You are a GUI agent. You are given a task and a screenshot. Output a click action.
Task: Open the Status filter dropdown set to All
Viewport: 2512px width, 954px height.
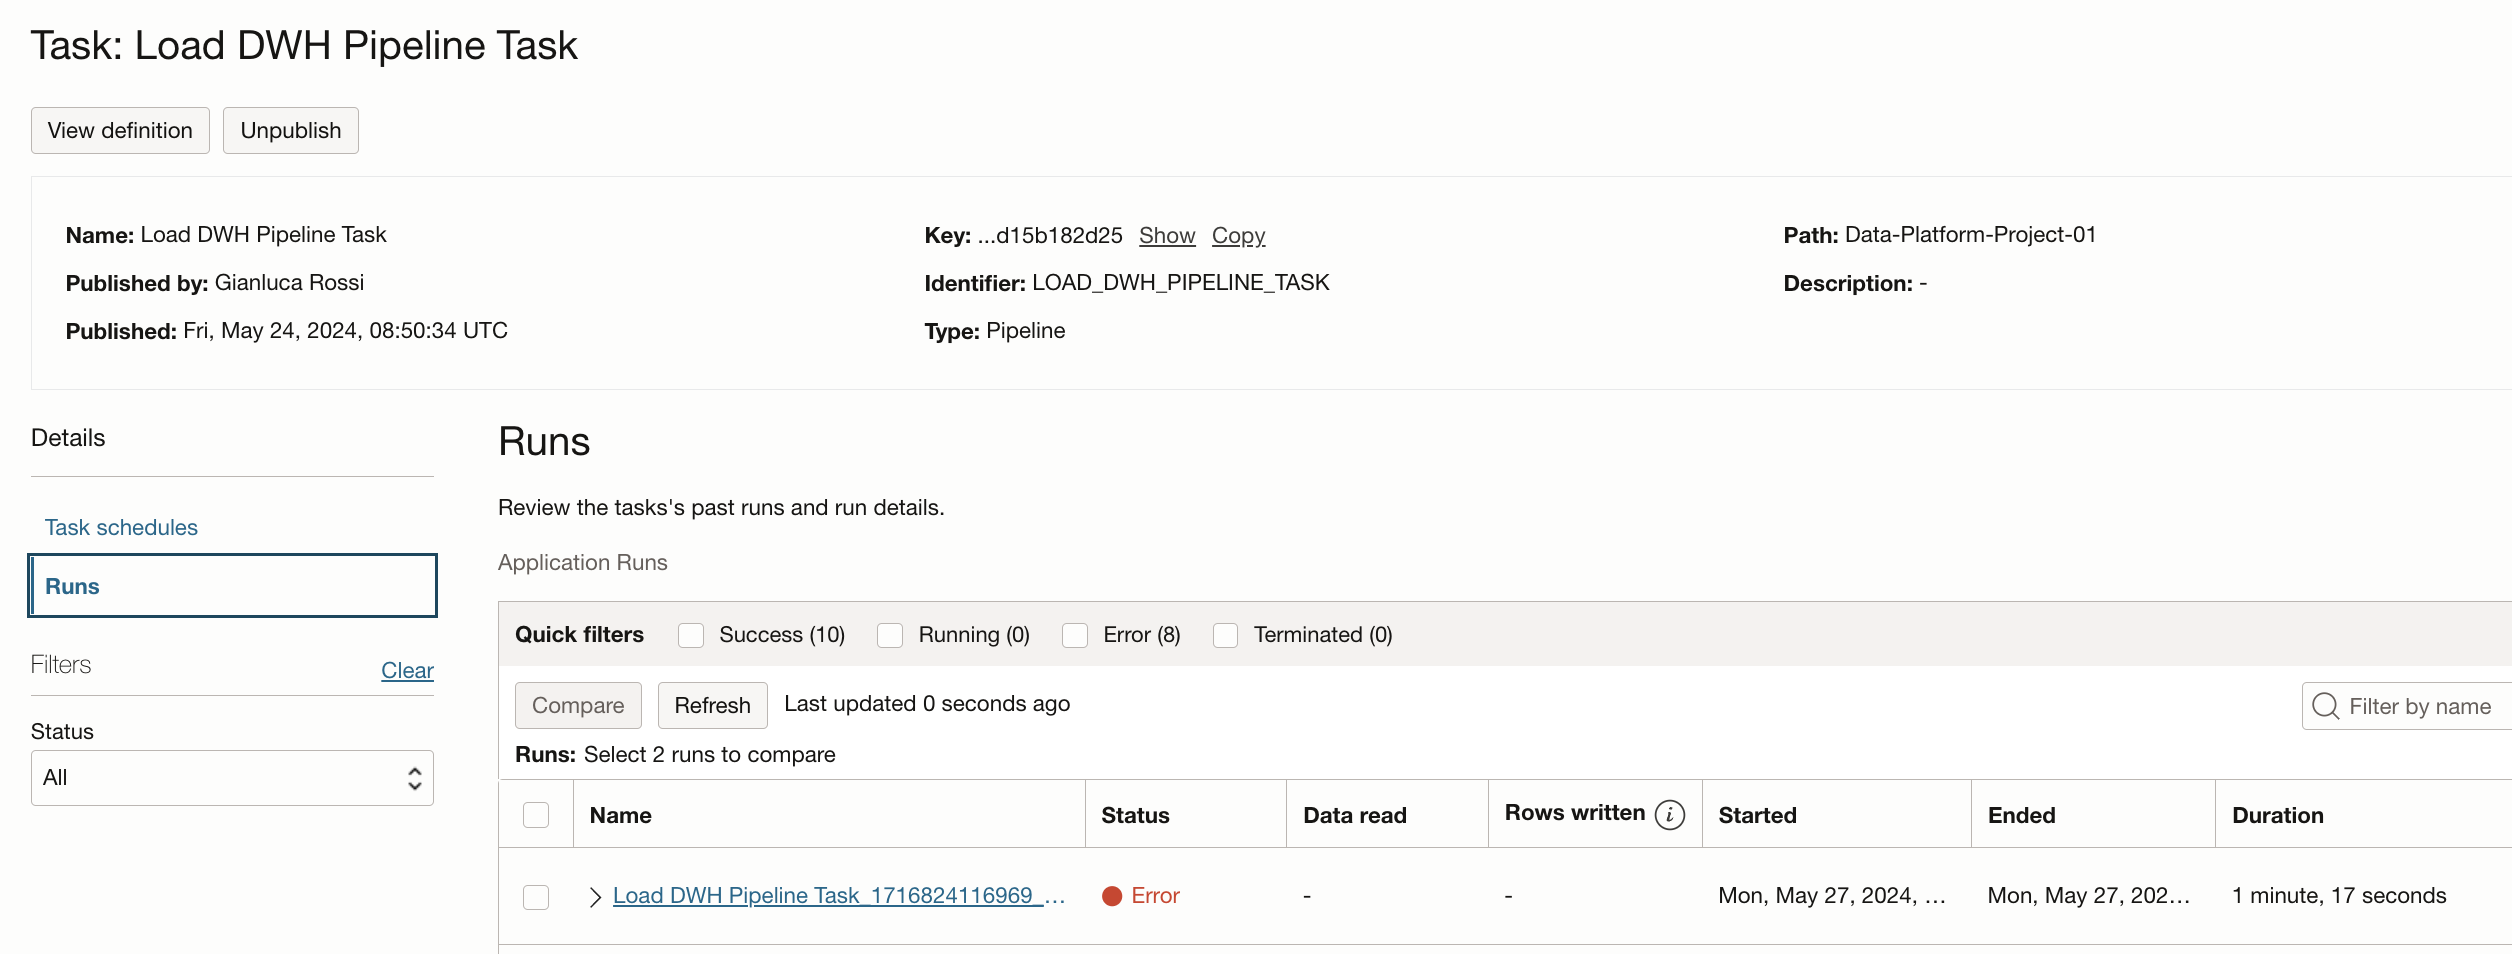coord(232,778)
